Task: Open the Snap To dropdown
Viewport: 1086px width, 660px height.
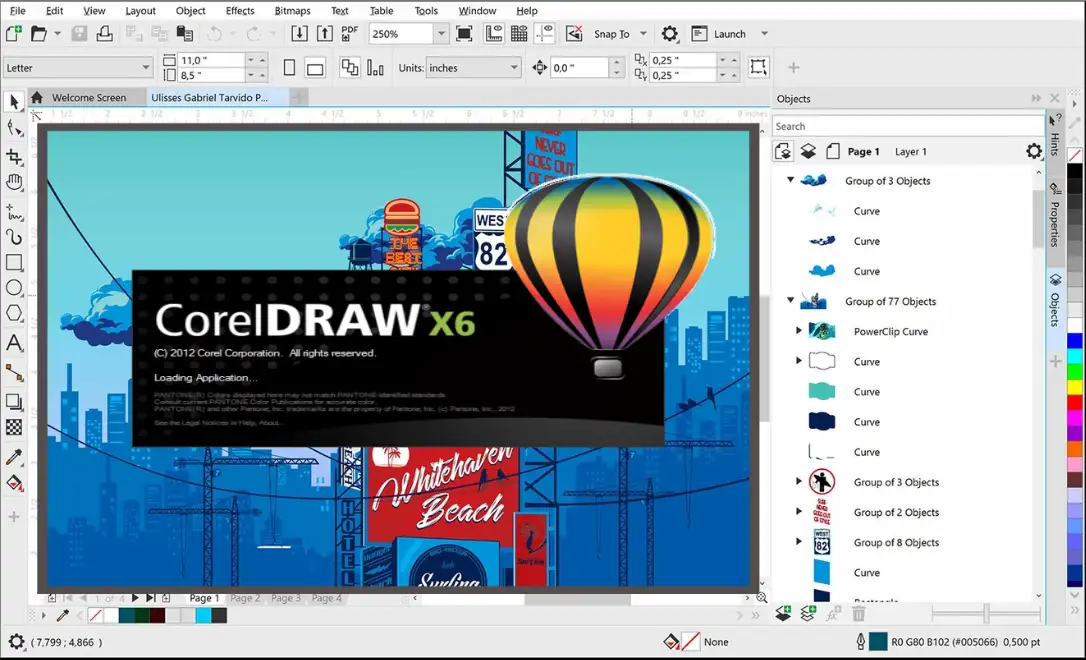Action: 643,33
